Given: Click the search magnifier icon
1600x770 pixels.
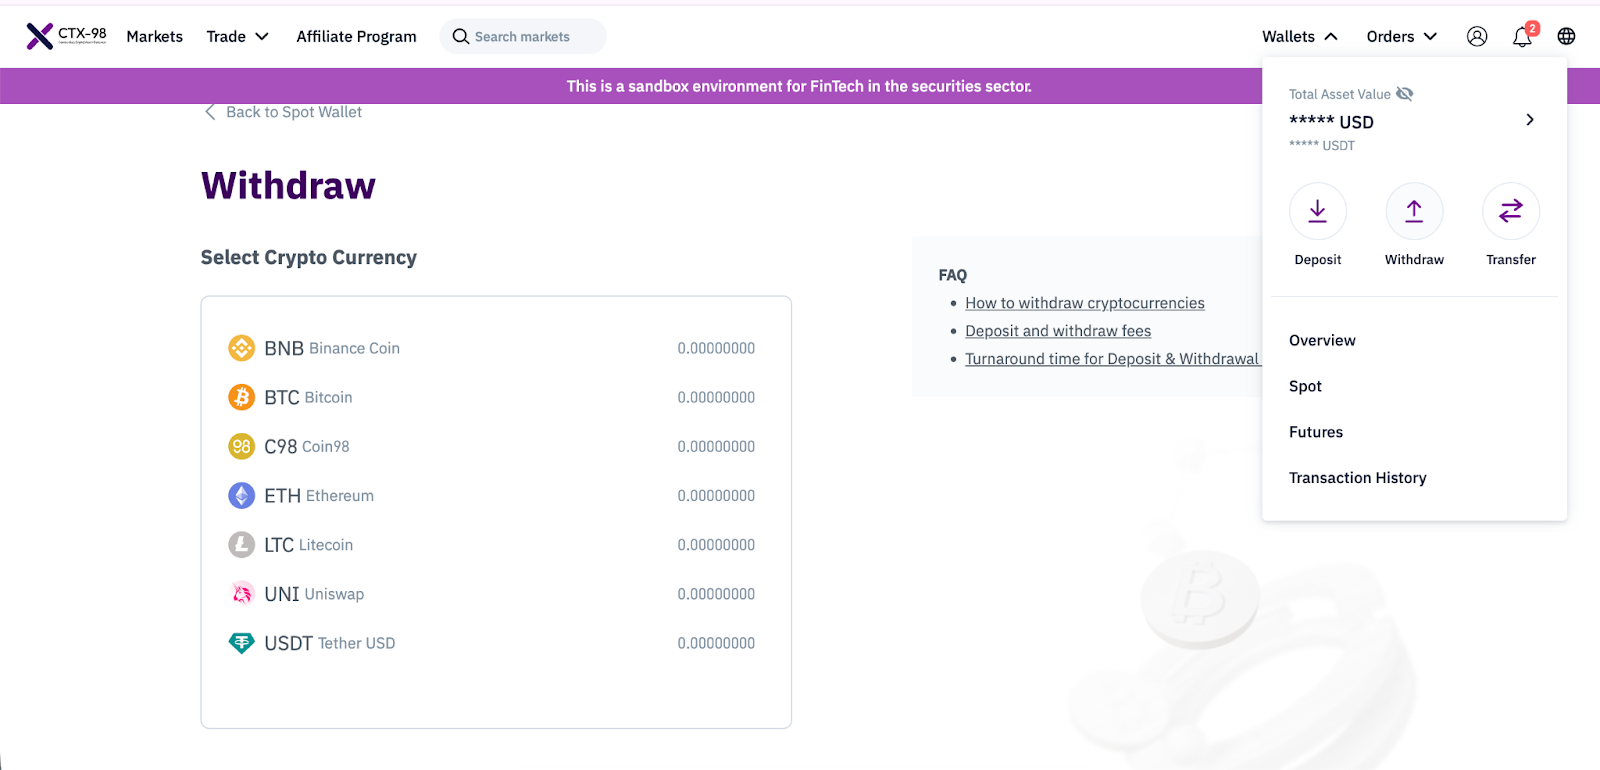Looking at the screenshot, I should (x=461, y=36).
